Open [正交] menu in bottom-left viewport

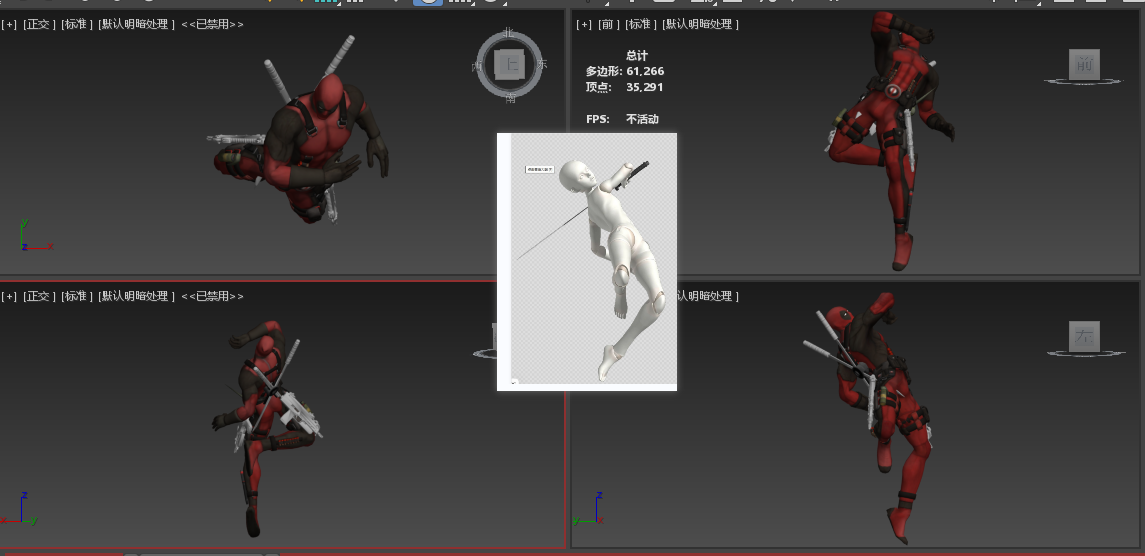pyautogui.click(x=39, y=296)
